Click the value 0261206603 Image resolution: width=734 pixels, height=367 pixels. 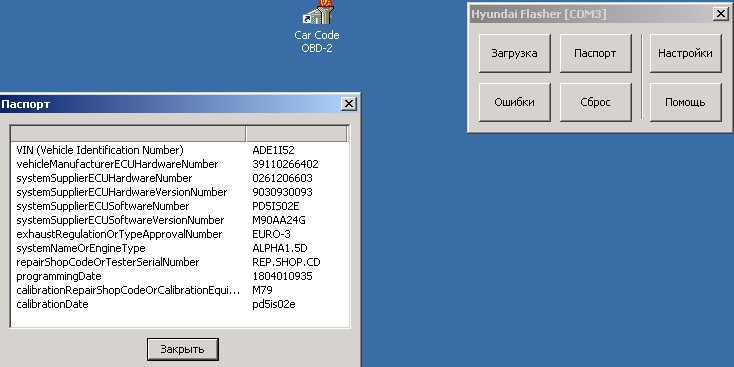coord(282,178)
